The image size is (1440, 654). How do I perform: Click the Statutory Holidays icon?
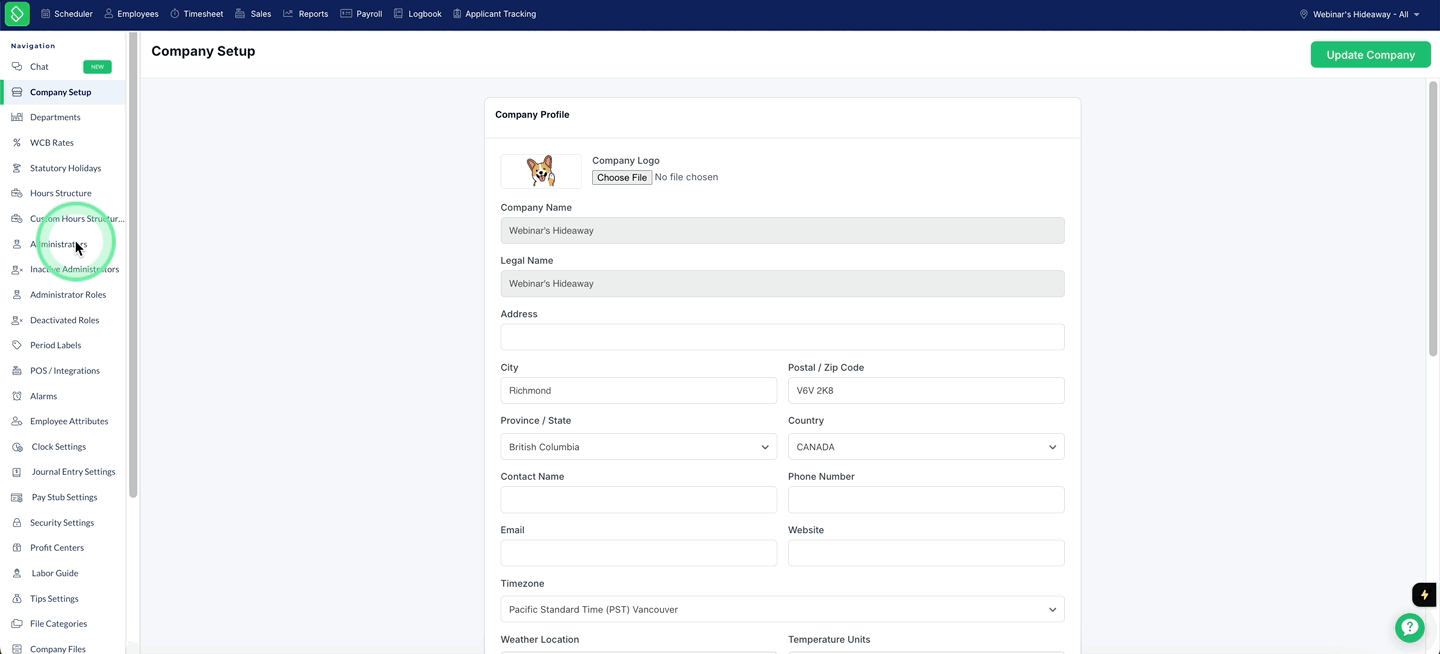click(17, 168)
